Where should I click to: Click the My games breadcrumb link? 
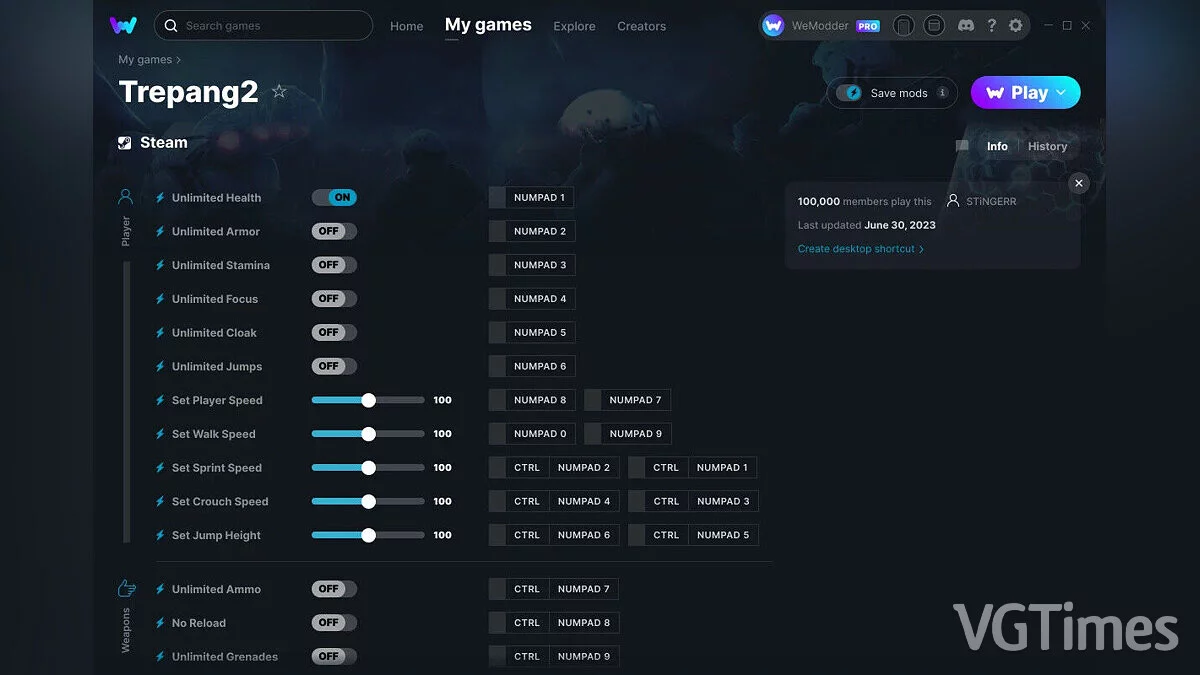(145, 60)
